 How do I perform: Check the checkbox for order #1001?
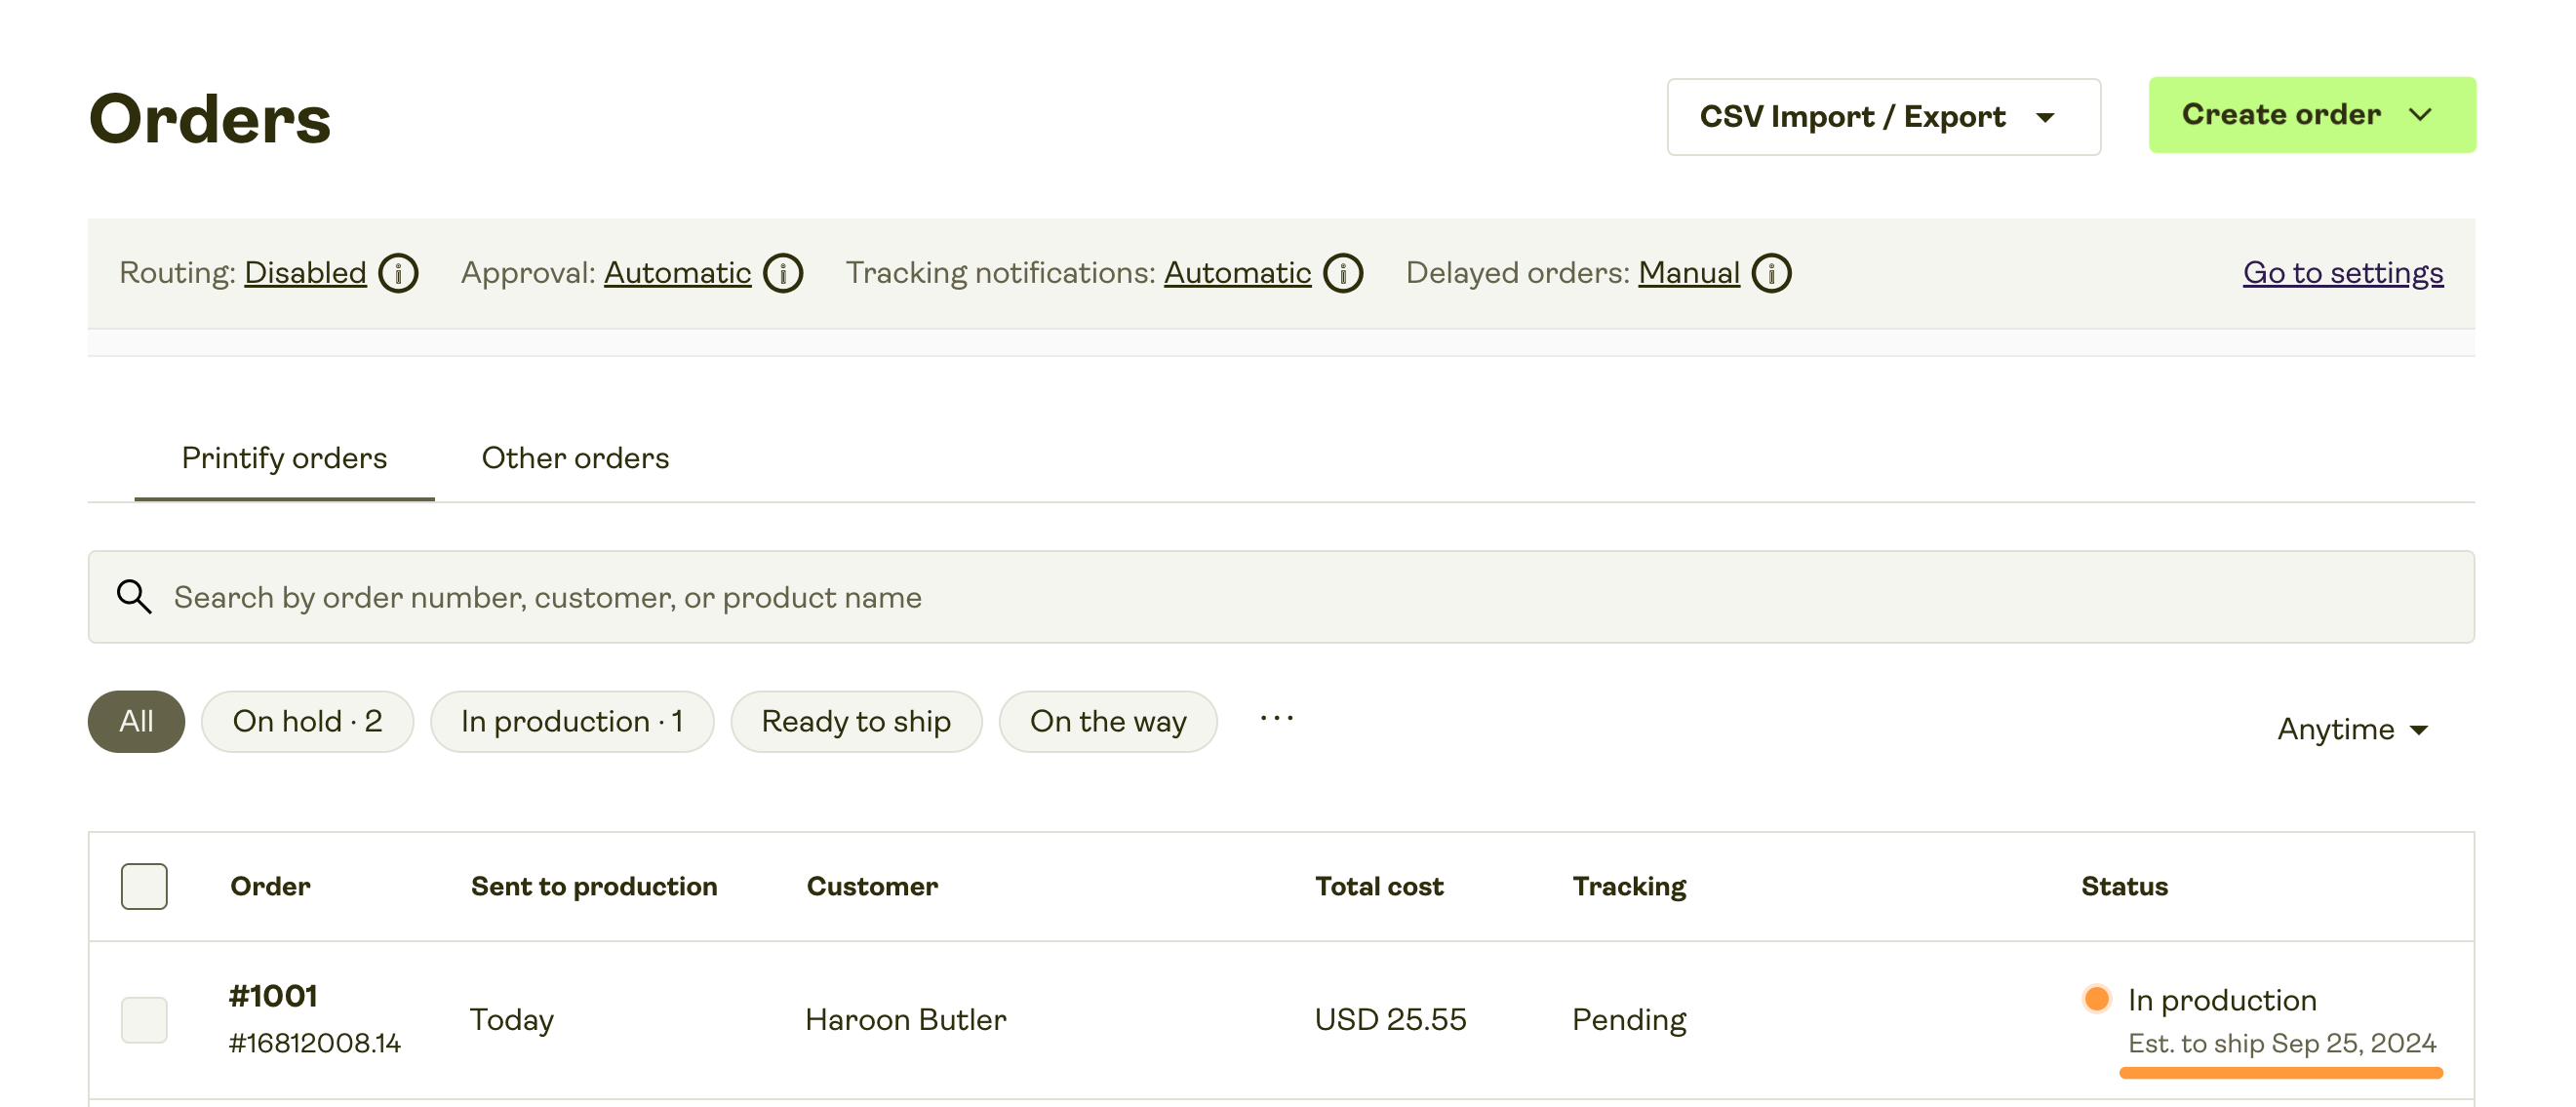(x=143, y=1019)
